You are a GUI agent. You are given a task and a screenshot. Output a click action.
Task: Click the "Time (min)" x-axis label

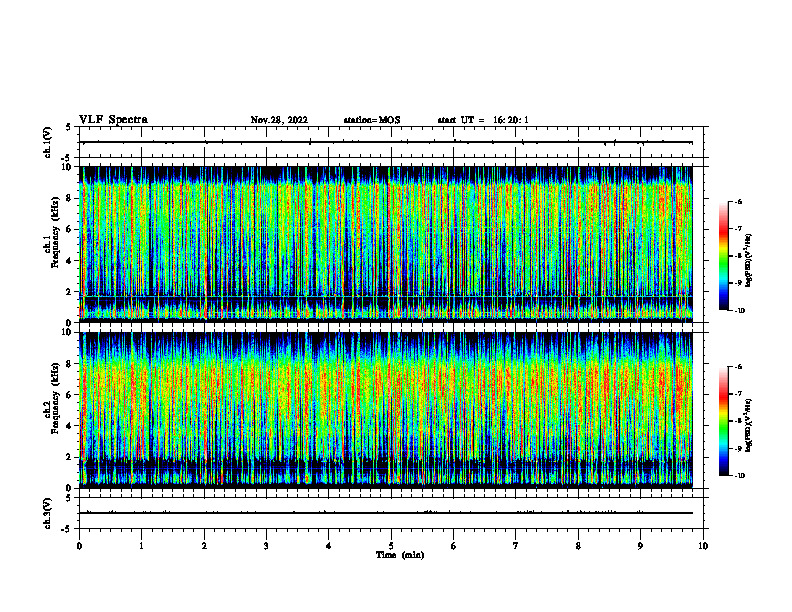(400, 555)
